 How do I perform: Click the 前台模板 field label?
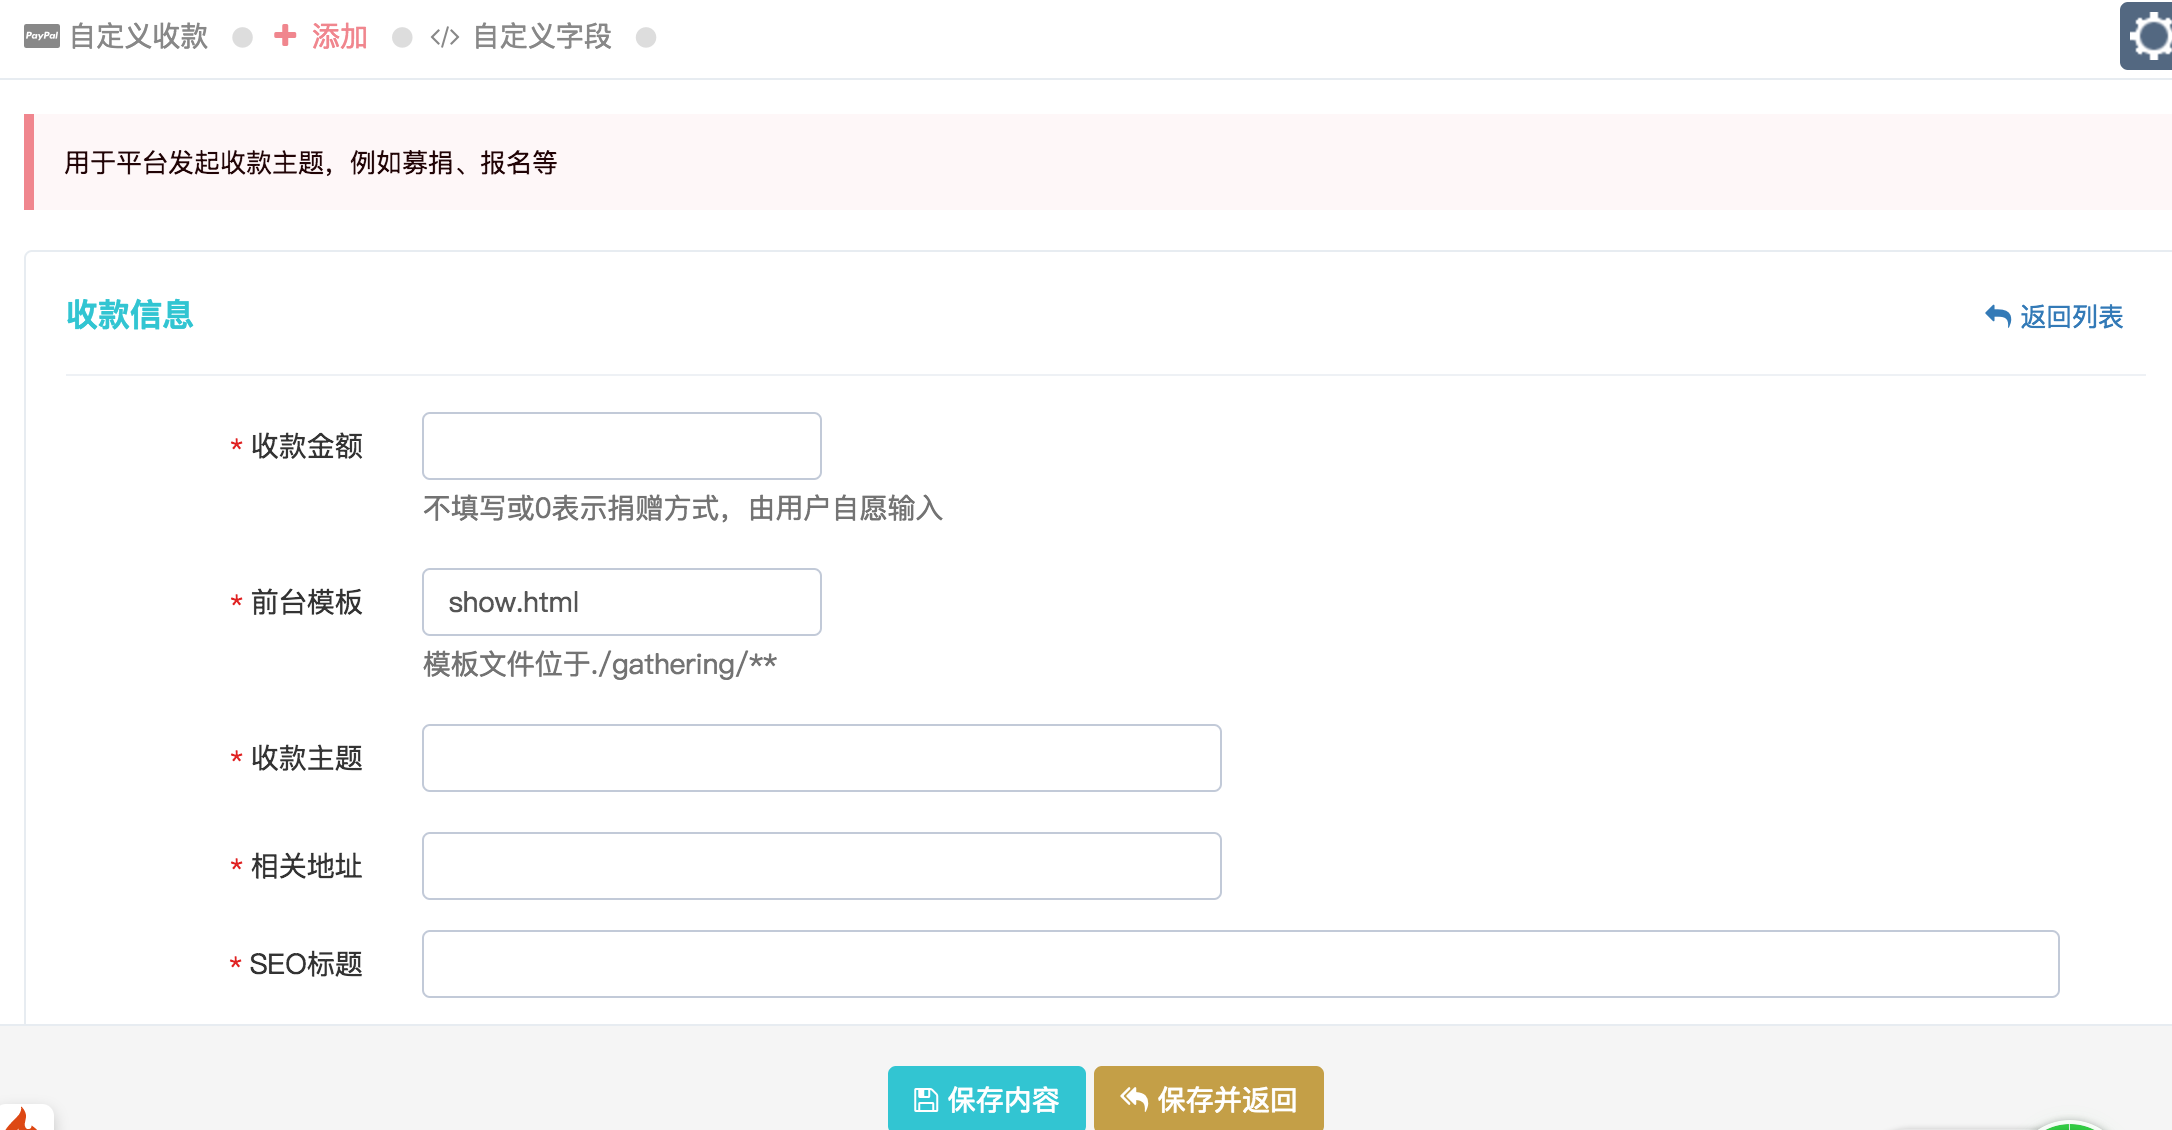307,602
